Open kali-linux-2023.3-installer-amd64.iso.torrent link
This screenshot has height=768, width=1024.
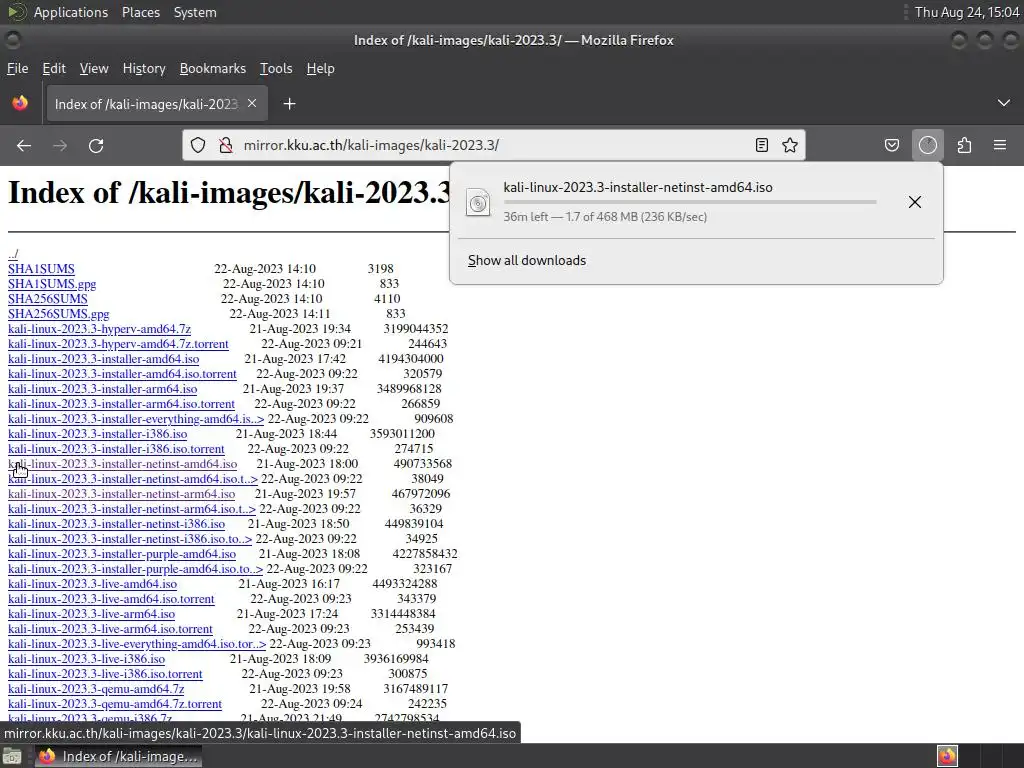pyautogui.click(x=122, y=374)
